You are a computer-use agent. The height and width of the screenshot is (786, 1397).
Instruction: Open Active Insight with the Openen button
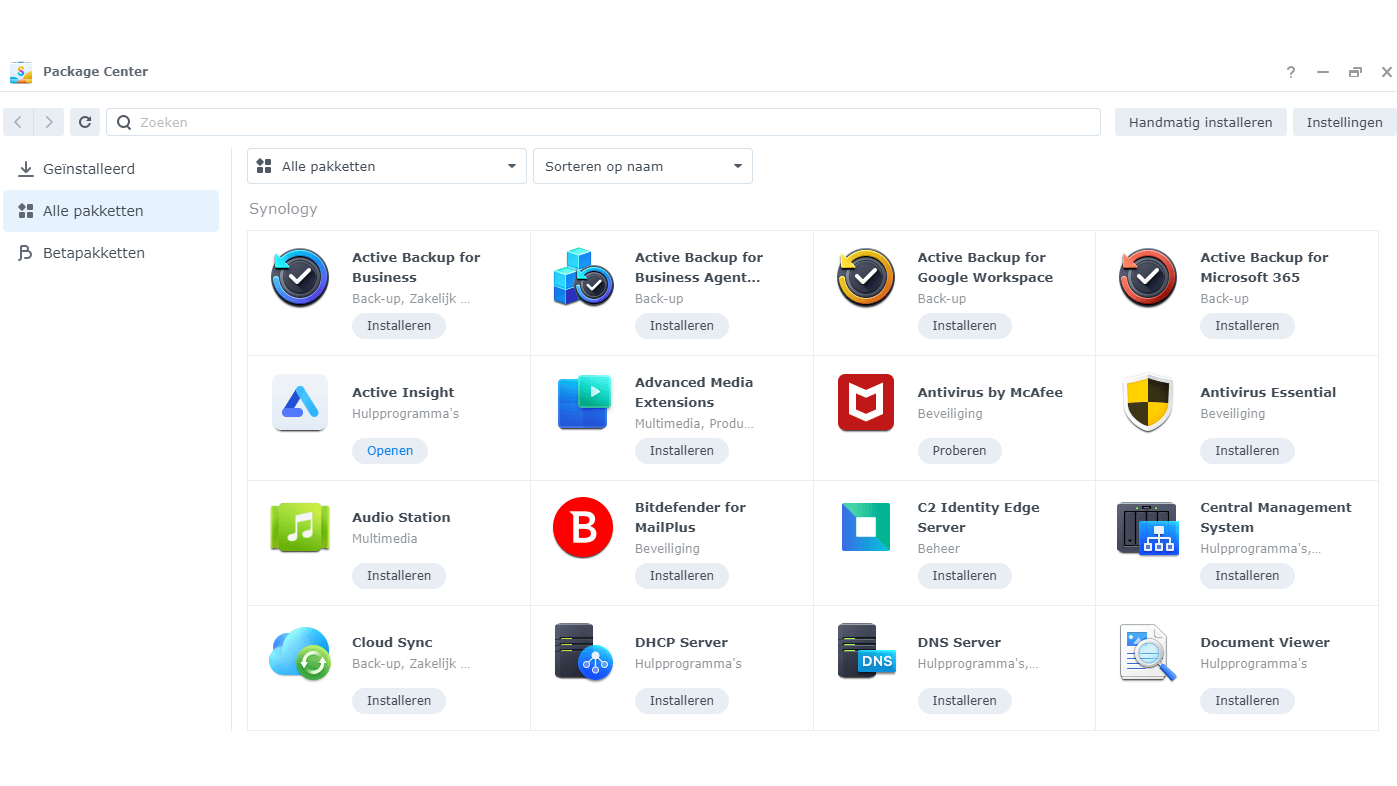pos(390,451)
